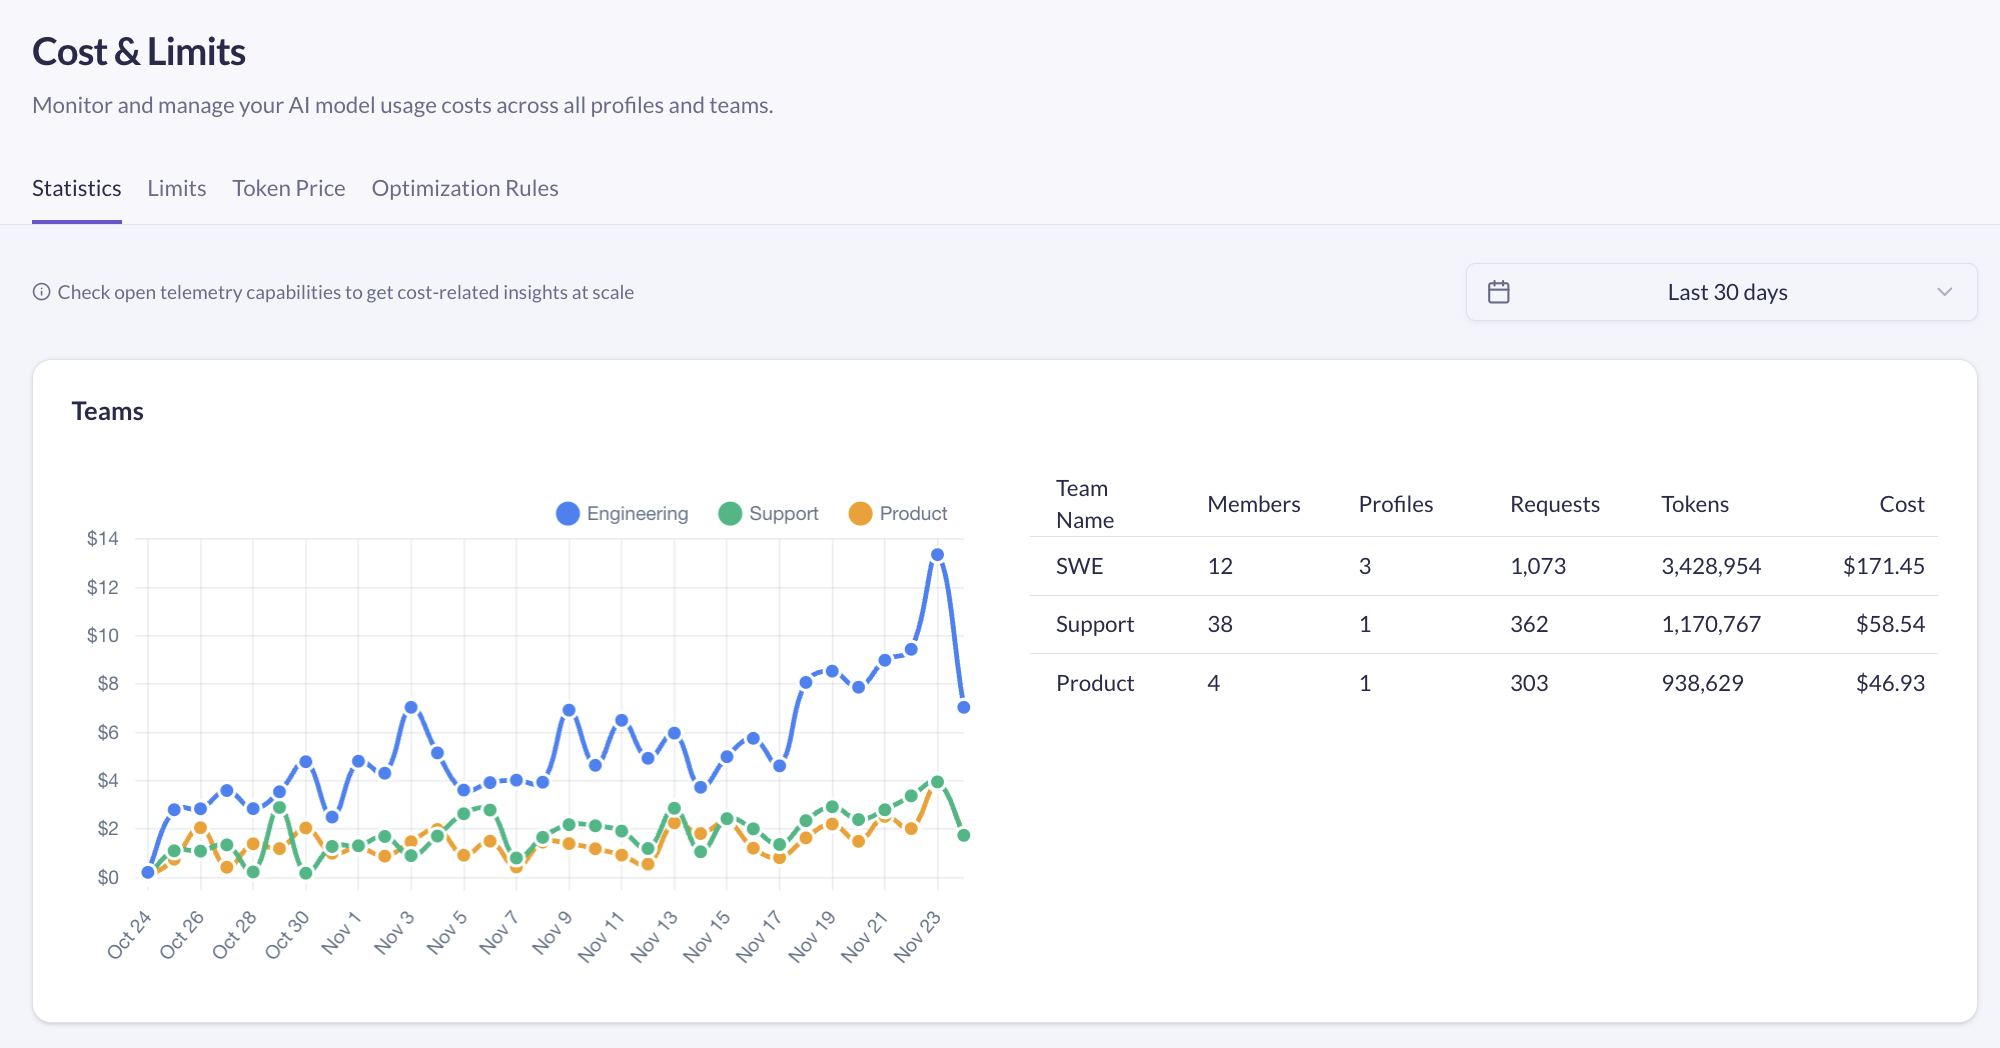Expand the date range chevron arrow
This screenshot has height=1048, width=2000.
(1944, 292)
